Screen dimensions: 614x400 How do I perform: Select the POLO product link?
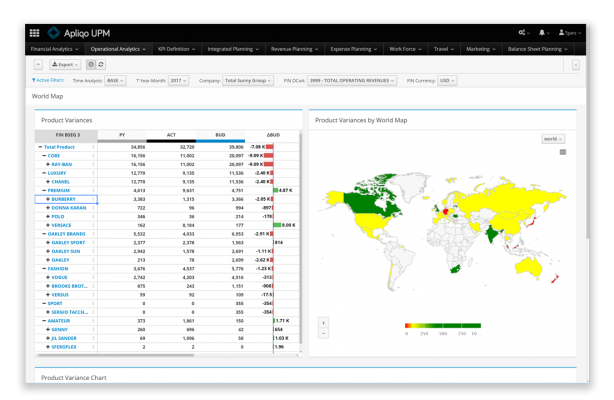58,217
